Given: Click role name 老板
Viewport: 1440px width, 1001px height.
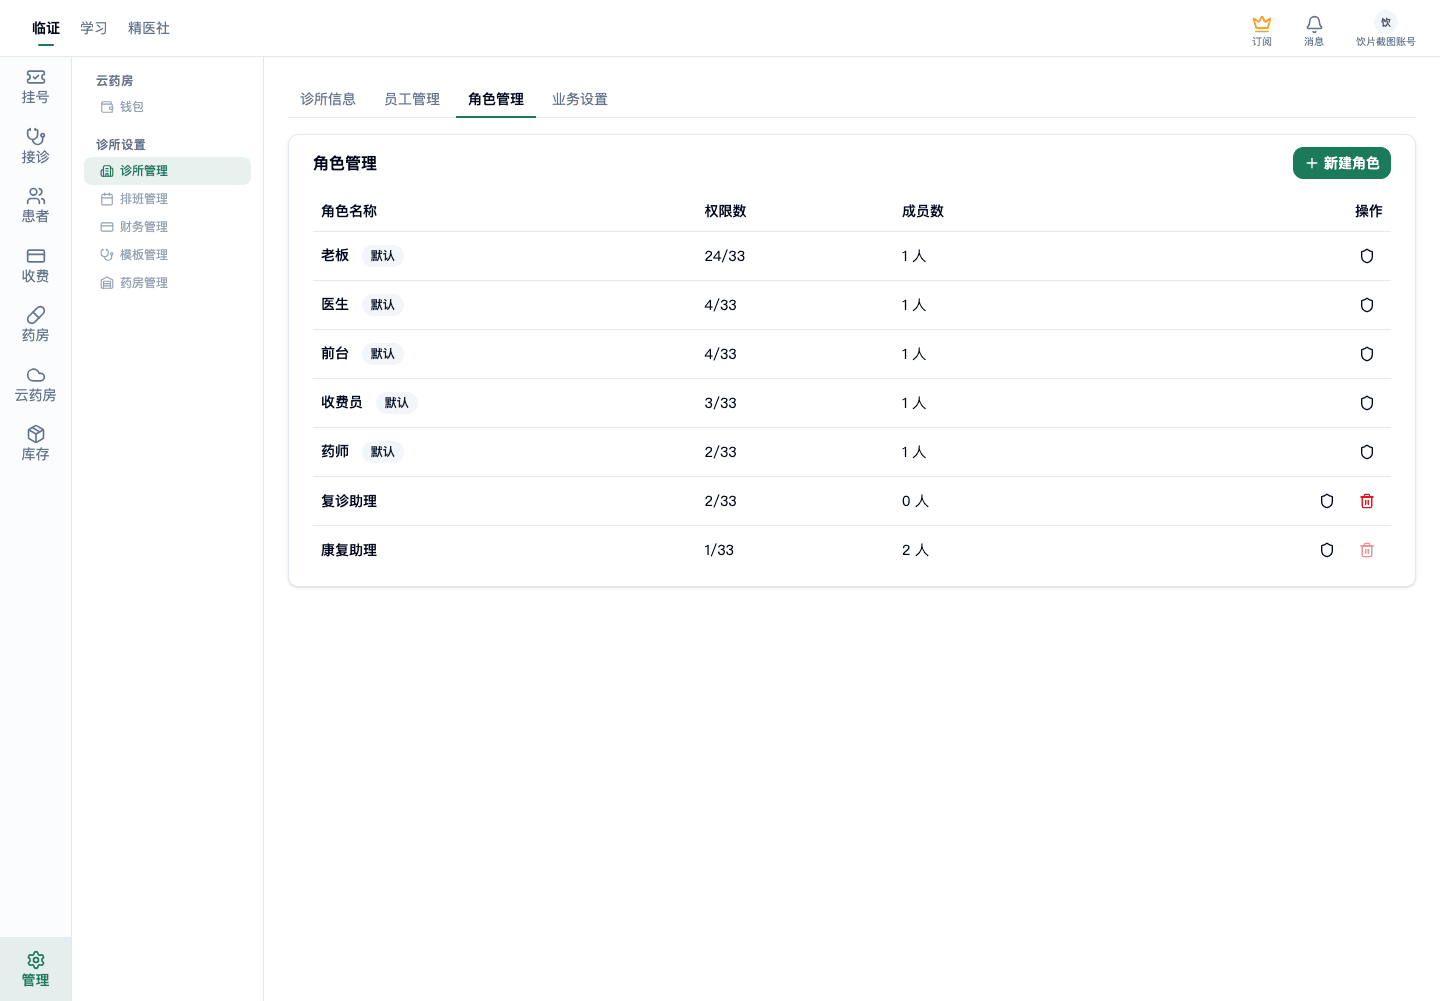Looking at the screenshot, I should [x=335, y=256].
